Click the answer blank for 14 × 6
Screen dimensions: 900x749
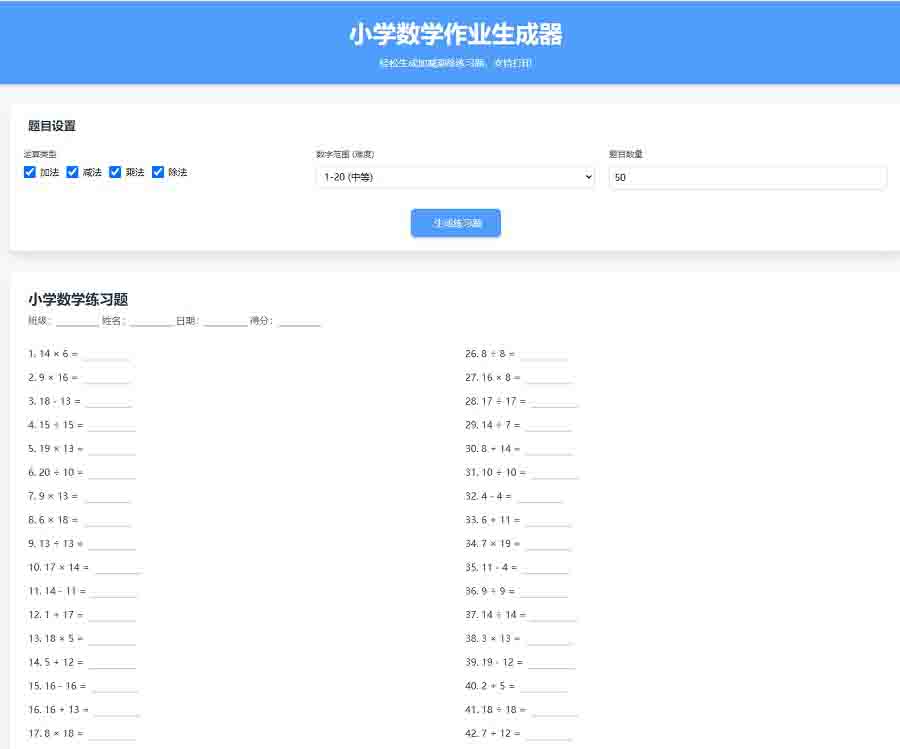click(x=107, y=355)
